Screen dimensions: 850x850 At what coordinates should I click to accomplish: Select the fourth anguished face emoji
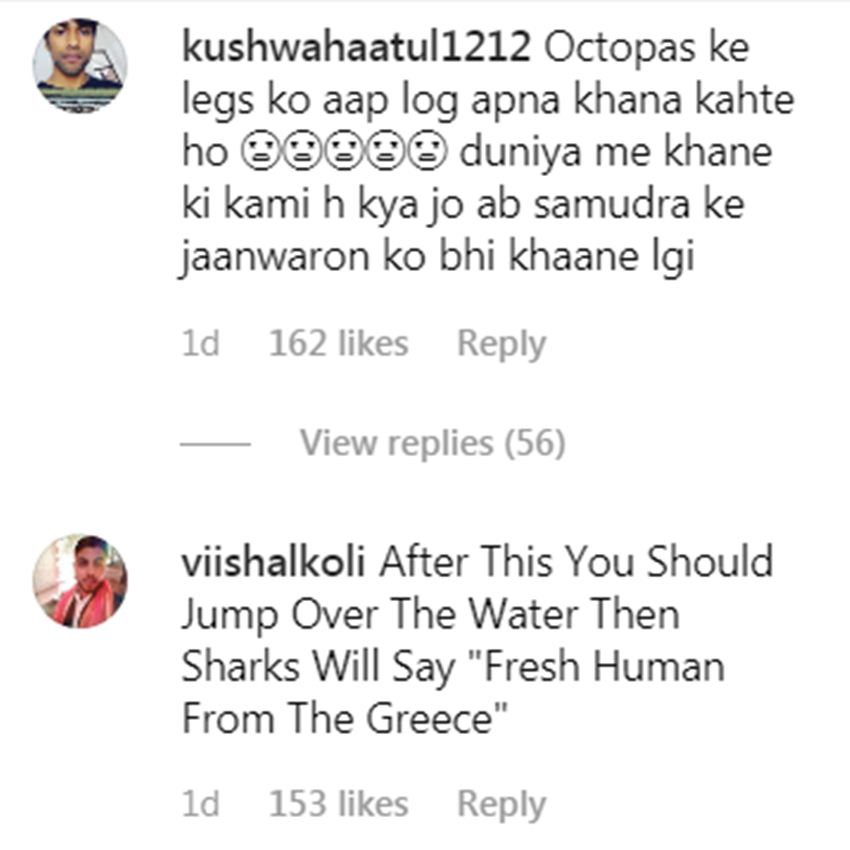pos(386,152)
